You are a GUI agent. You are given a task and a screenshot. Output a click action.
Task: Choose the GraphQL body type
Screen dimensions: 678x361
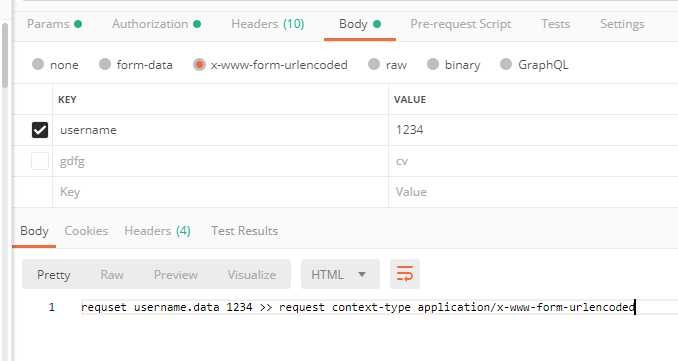(534, 65)
